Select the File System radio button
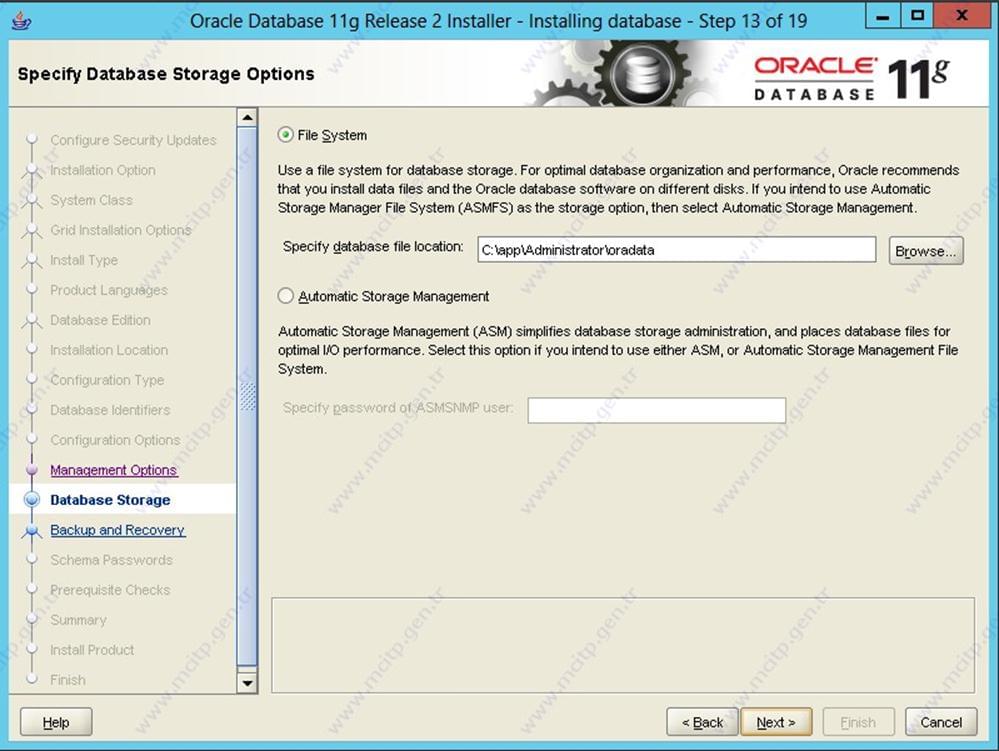 click(x=285, y=135)
